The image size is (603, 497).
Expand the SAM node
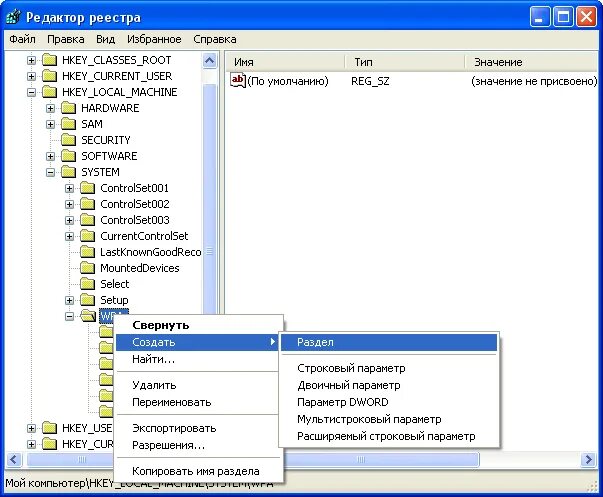click(50, 124)
